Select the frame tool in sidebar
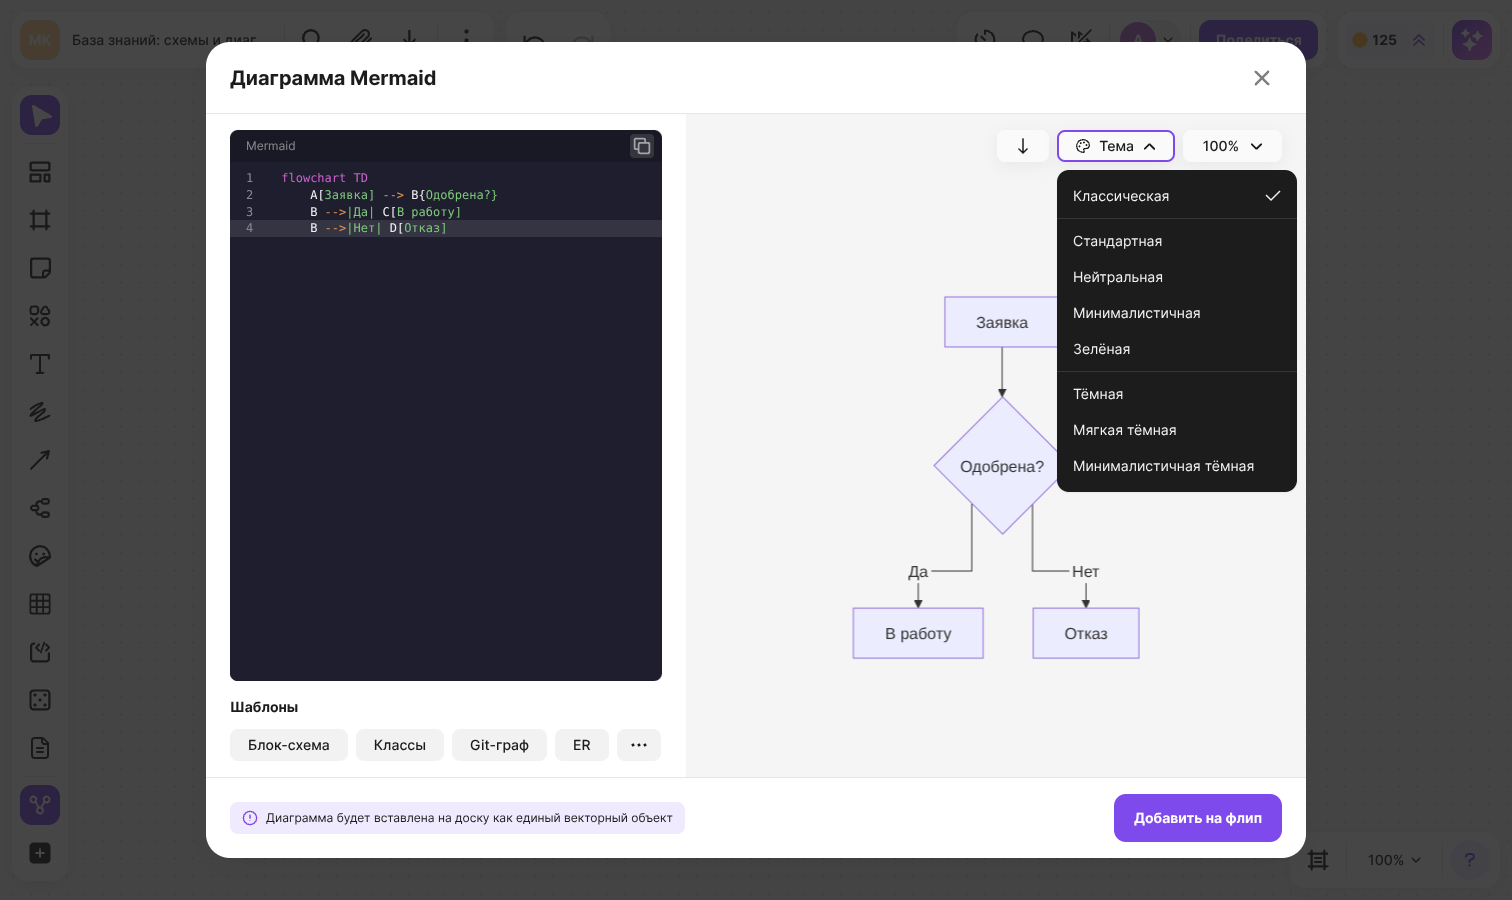Screen dimensions: 1512x900 40,220
